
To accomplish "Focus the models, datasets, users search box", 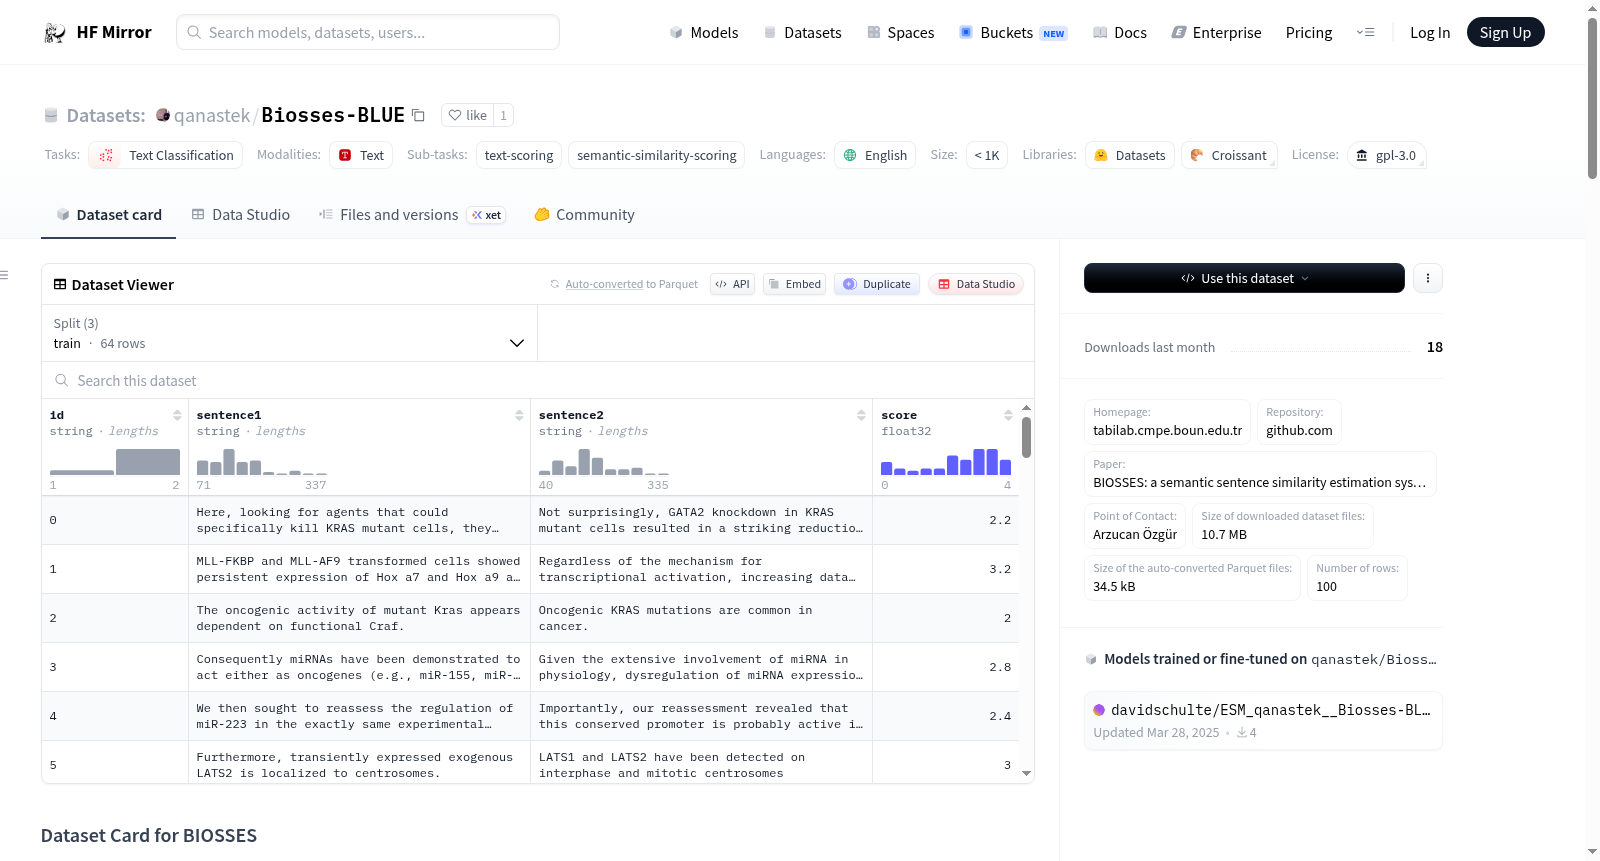I will [x=368, y=32].
